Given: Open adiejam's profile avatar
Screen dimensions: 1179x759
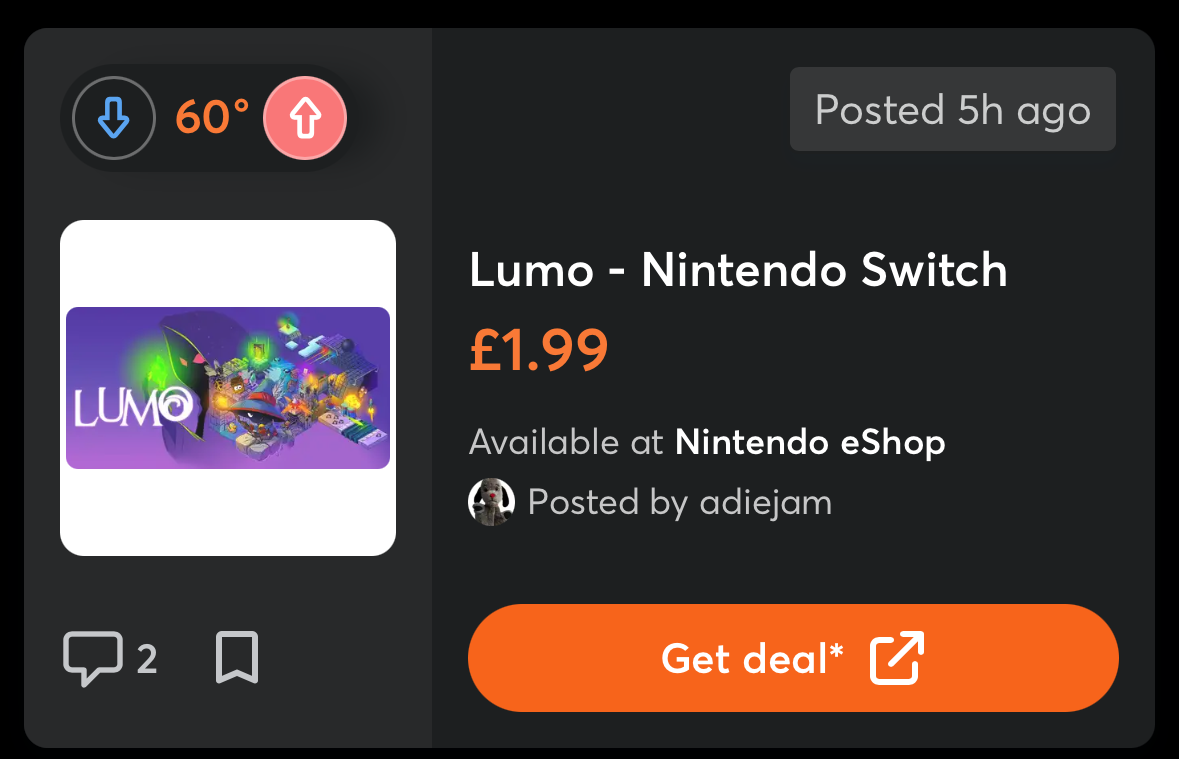Looking at the screenshot, I should 491,502.
